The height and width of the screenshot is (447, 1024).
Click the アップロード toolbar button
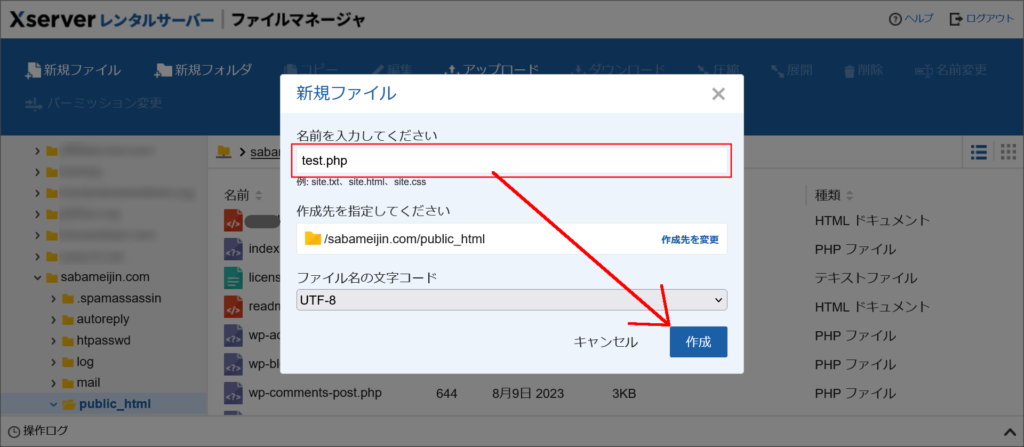[x=492, y=71]
